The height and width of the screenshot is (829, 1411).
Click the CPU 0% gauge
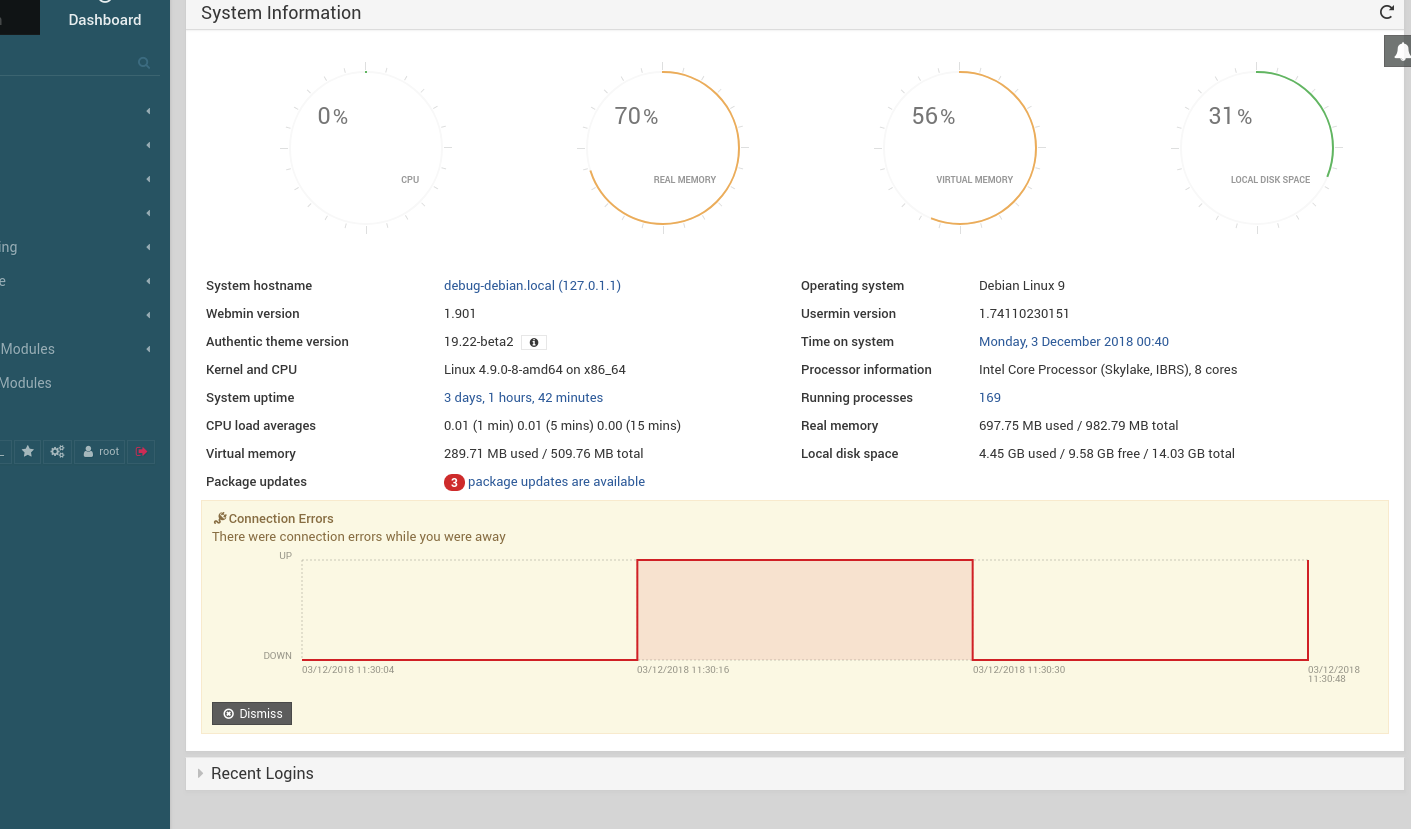click(366, 148)
